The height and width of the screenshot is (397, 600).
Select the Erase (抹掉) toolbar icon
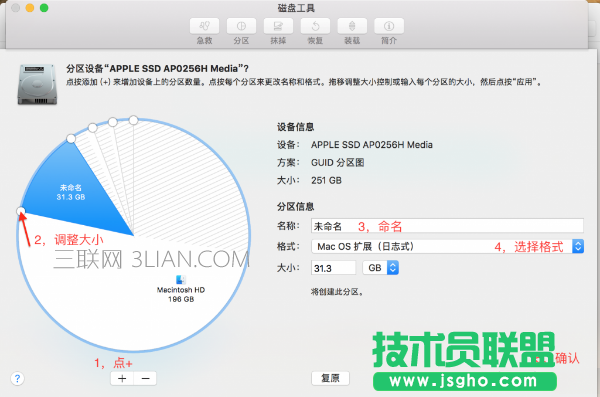[278, 26]
